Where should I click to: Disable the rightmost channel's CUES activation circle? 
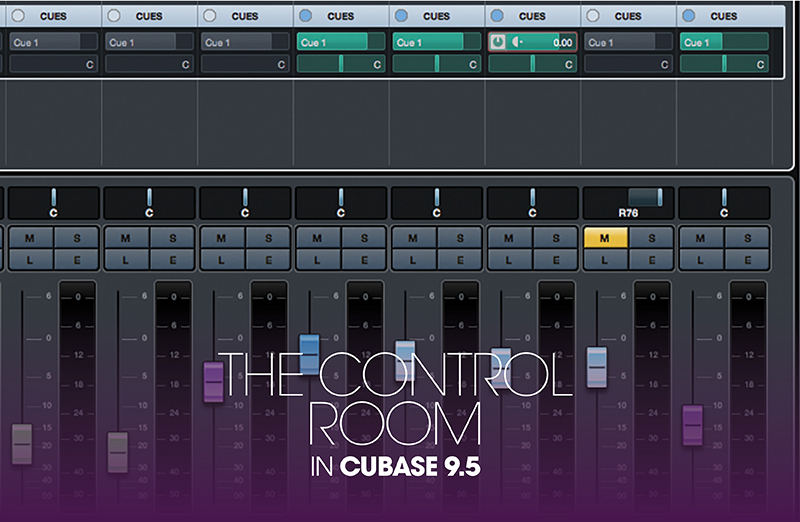(691, 16)
